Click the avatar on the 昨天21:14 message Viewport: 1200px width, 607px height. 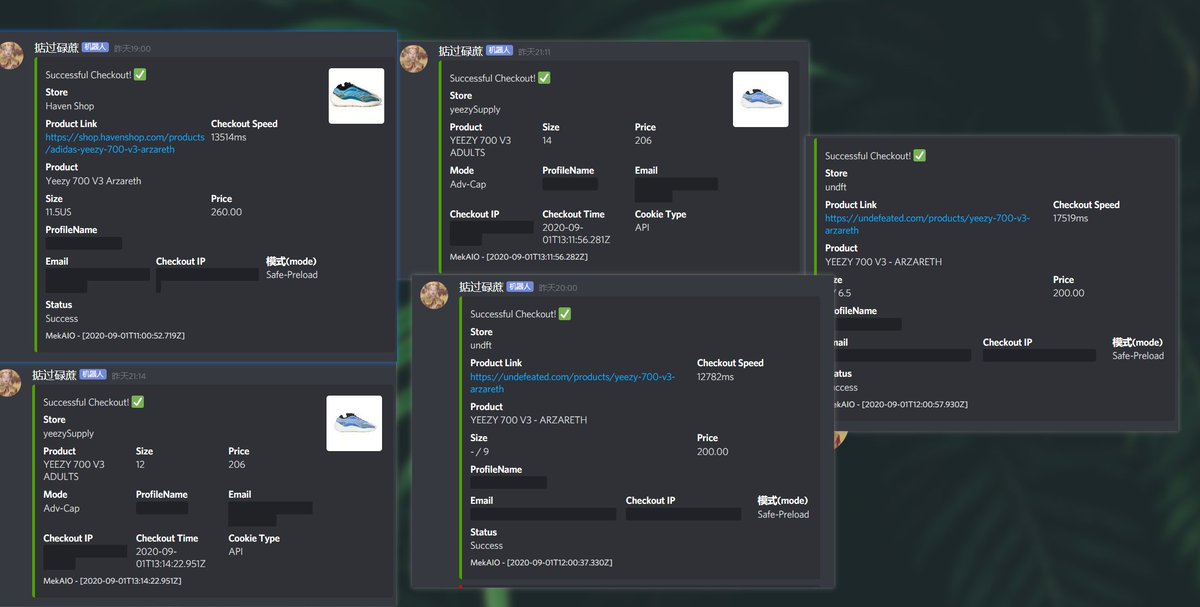coord(10,382)
